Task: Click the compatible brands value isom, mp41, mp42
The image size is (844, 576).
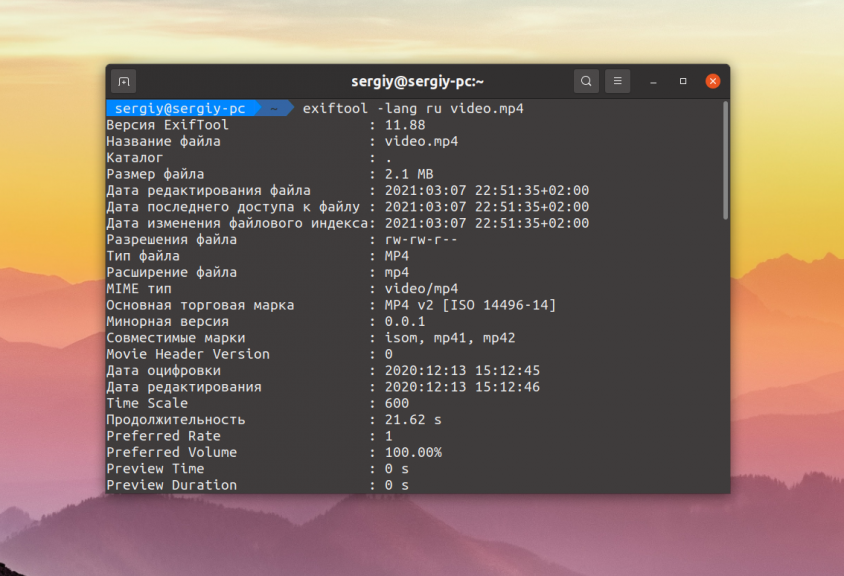Action: click(450, 338)
